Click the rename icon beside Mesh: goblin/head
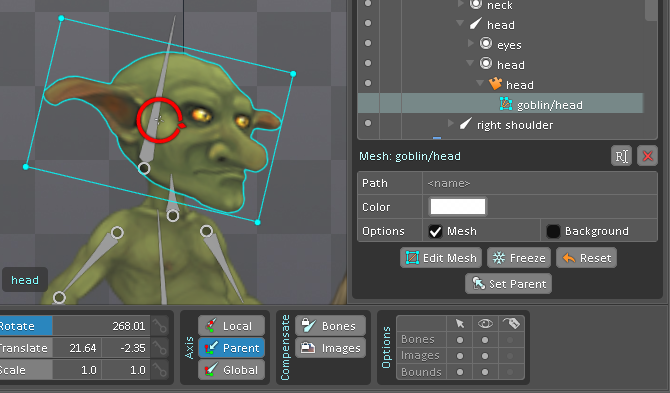 click(621, 156)
